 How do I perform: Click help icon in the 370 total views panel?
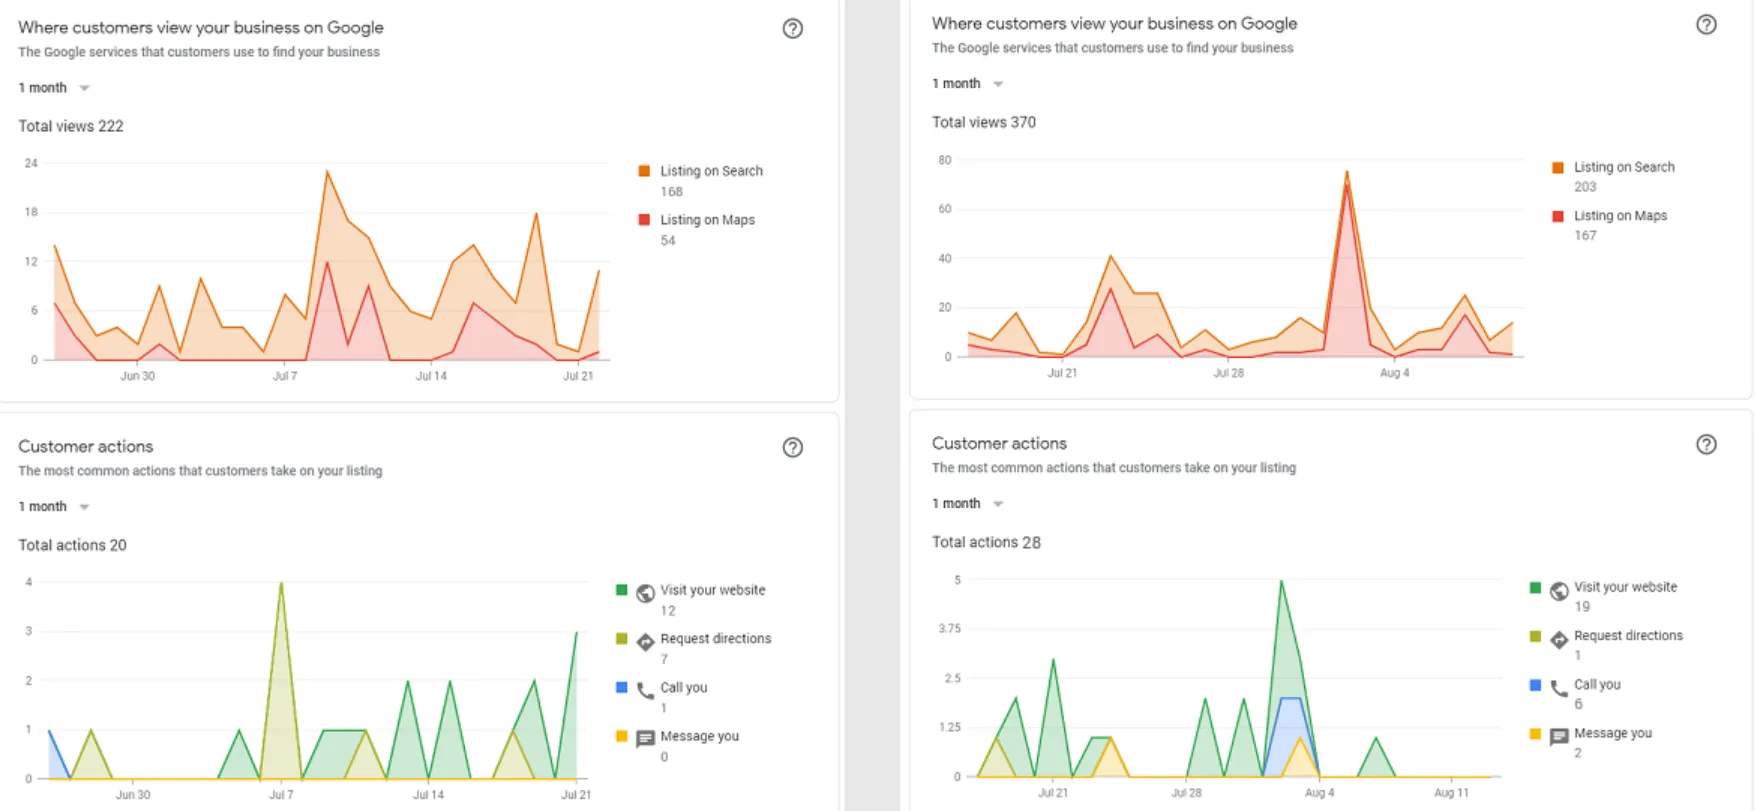[x=1706, y=25]
